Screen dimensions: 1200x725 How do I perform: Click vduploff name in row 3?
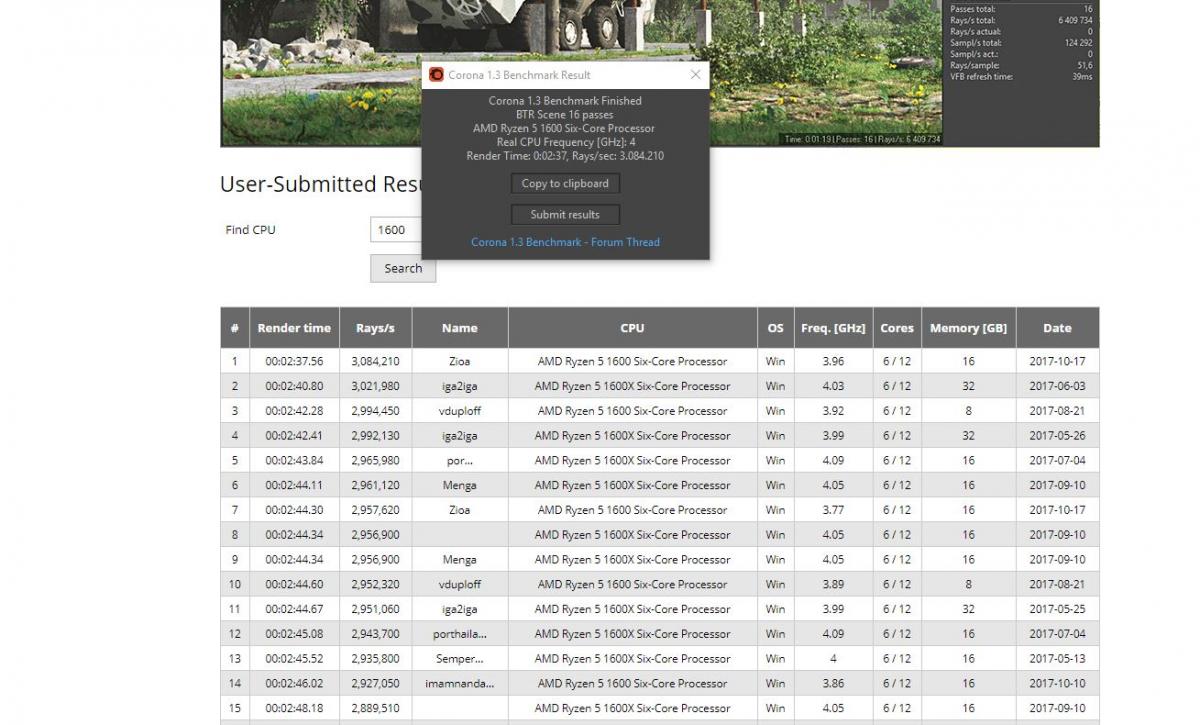460,411
